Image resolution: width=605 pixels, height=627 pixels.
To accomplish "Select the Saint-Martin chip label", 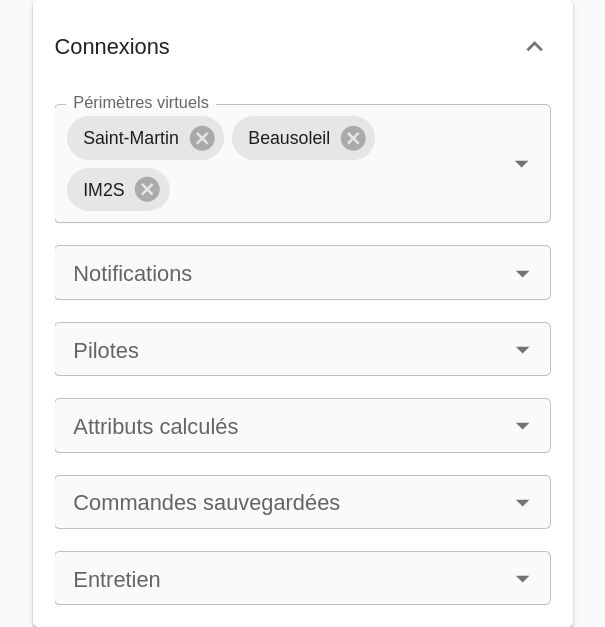I will point(131,138).
